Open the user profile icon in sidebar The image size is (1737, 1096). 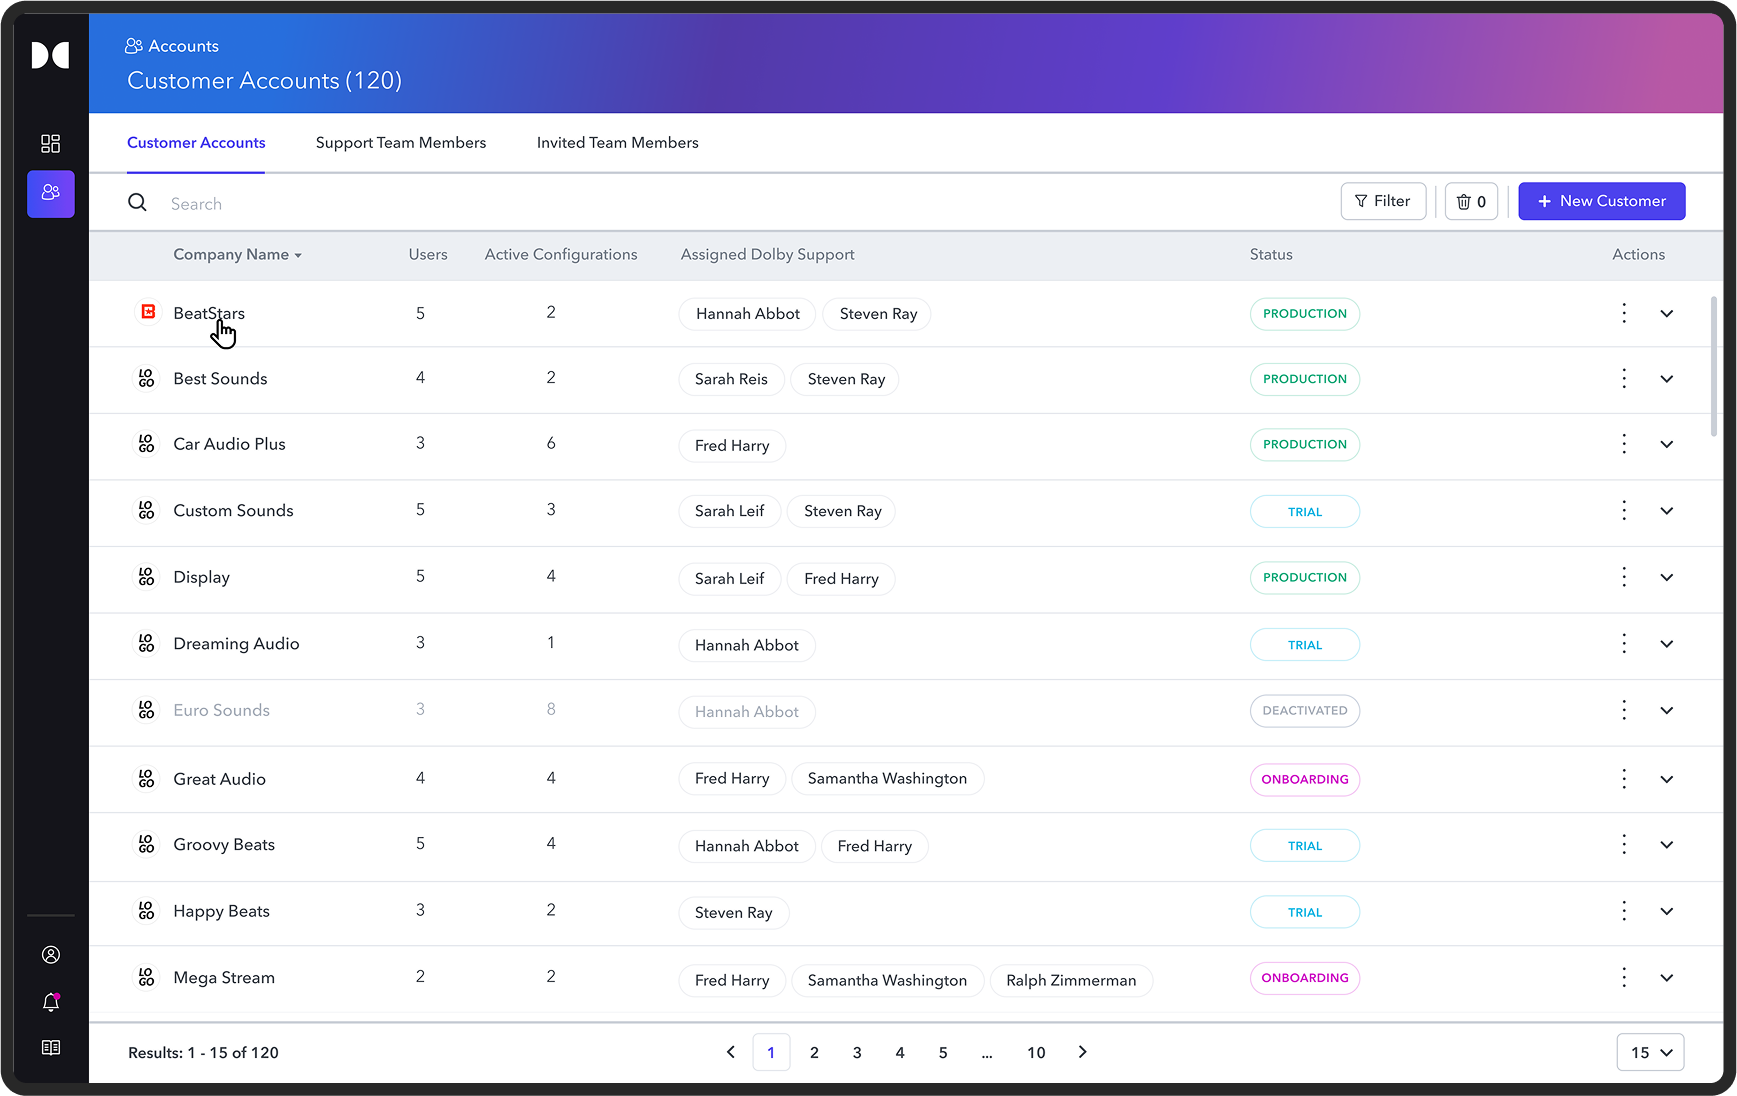(x=51, y=955)
